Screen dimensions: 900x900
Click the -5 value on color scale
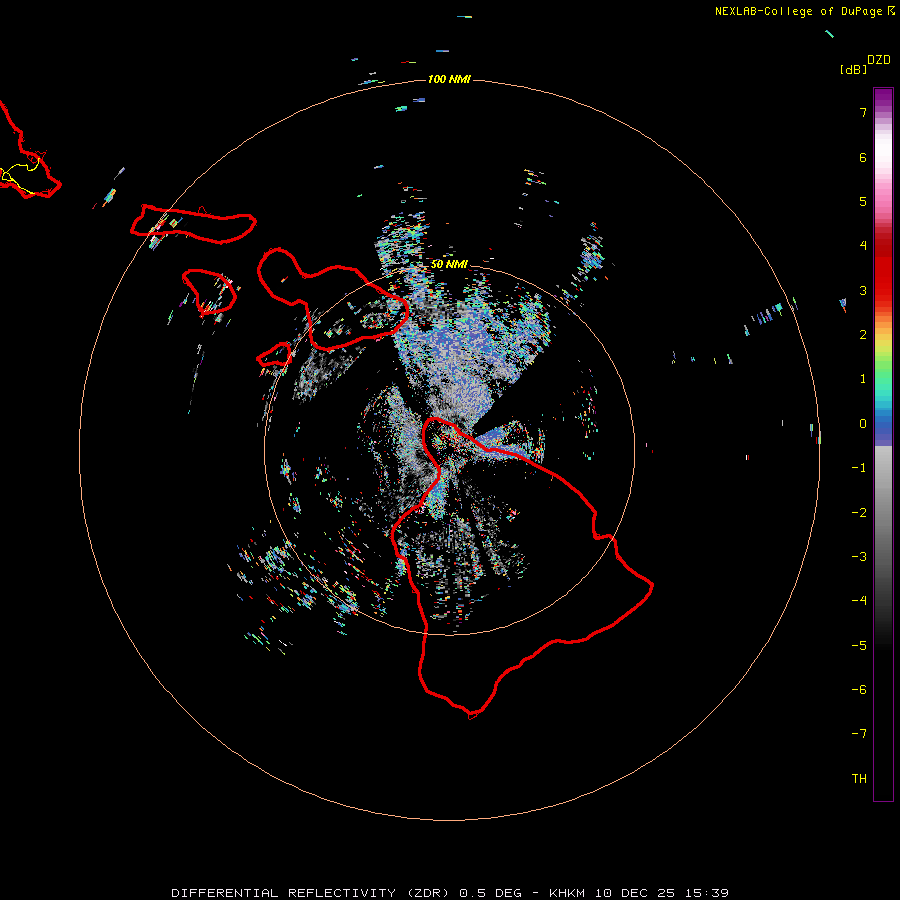coord(859,646)
